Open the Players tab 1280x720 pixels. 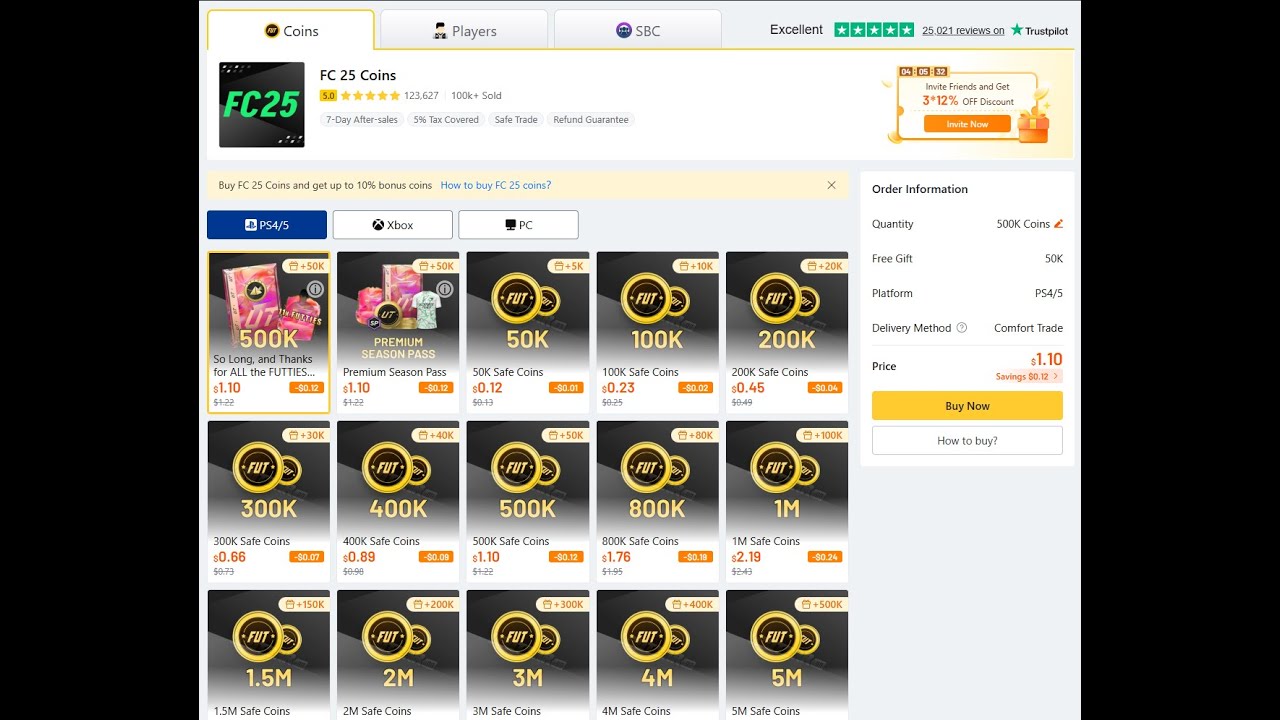pyautogui.click(x=464, y=30)
